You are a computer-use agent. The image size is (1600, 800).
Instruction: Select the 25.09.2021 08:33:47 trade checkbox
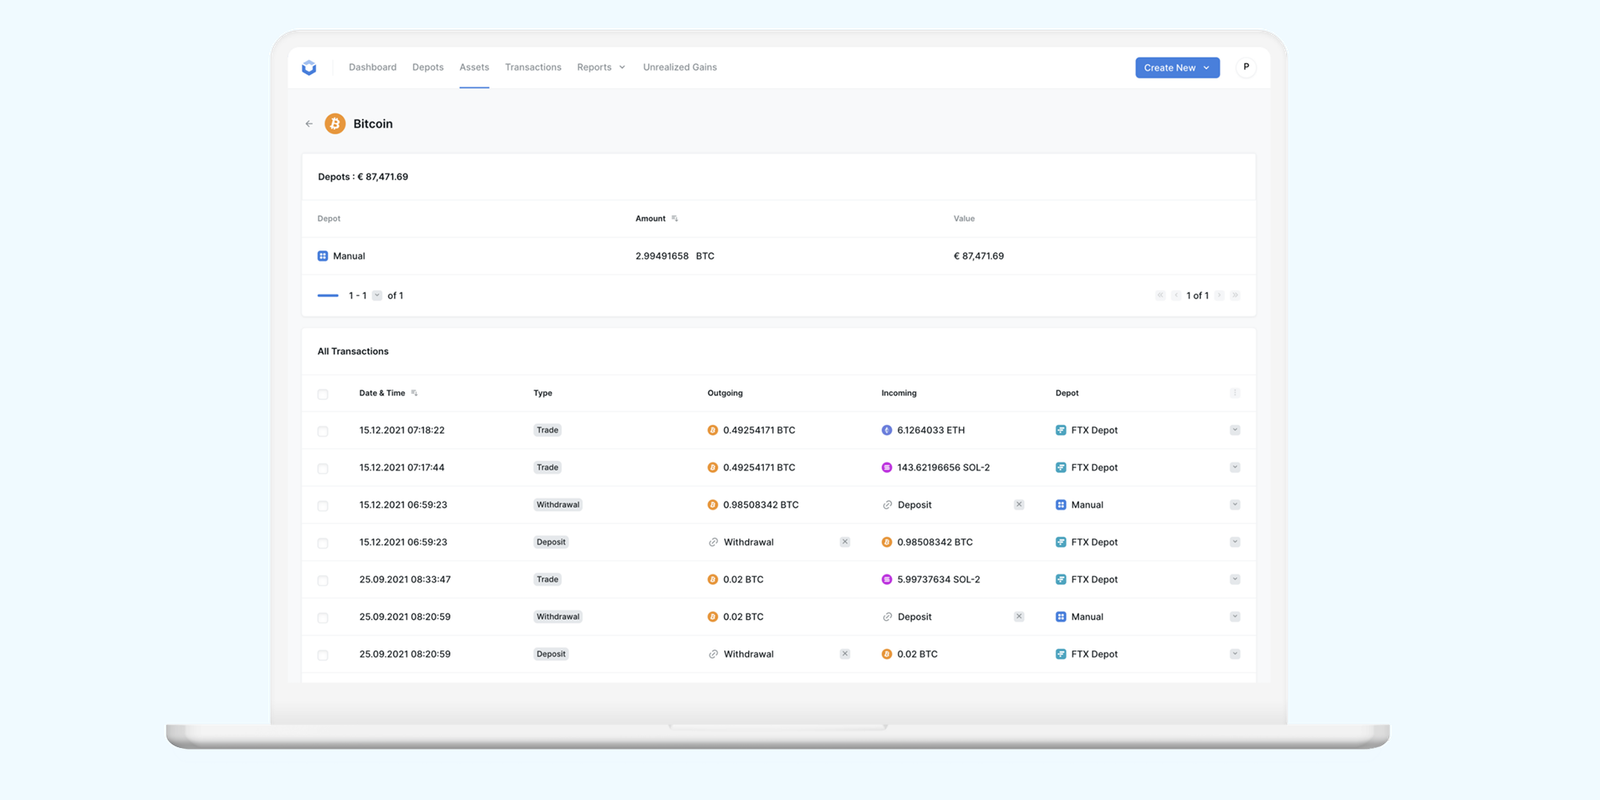[323, 580]
